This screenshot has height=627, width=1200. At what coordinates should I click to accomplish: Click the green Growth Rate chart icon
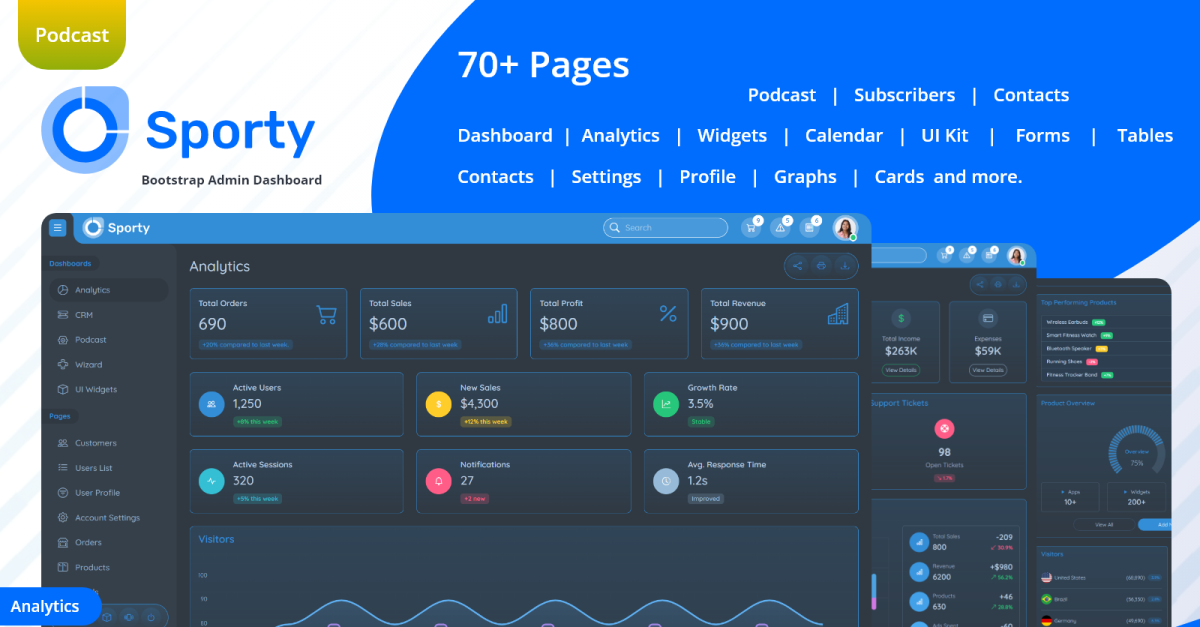[665, 404]
